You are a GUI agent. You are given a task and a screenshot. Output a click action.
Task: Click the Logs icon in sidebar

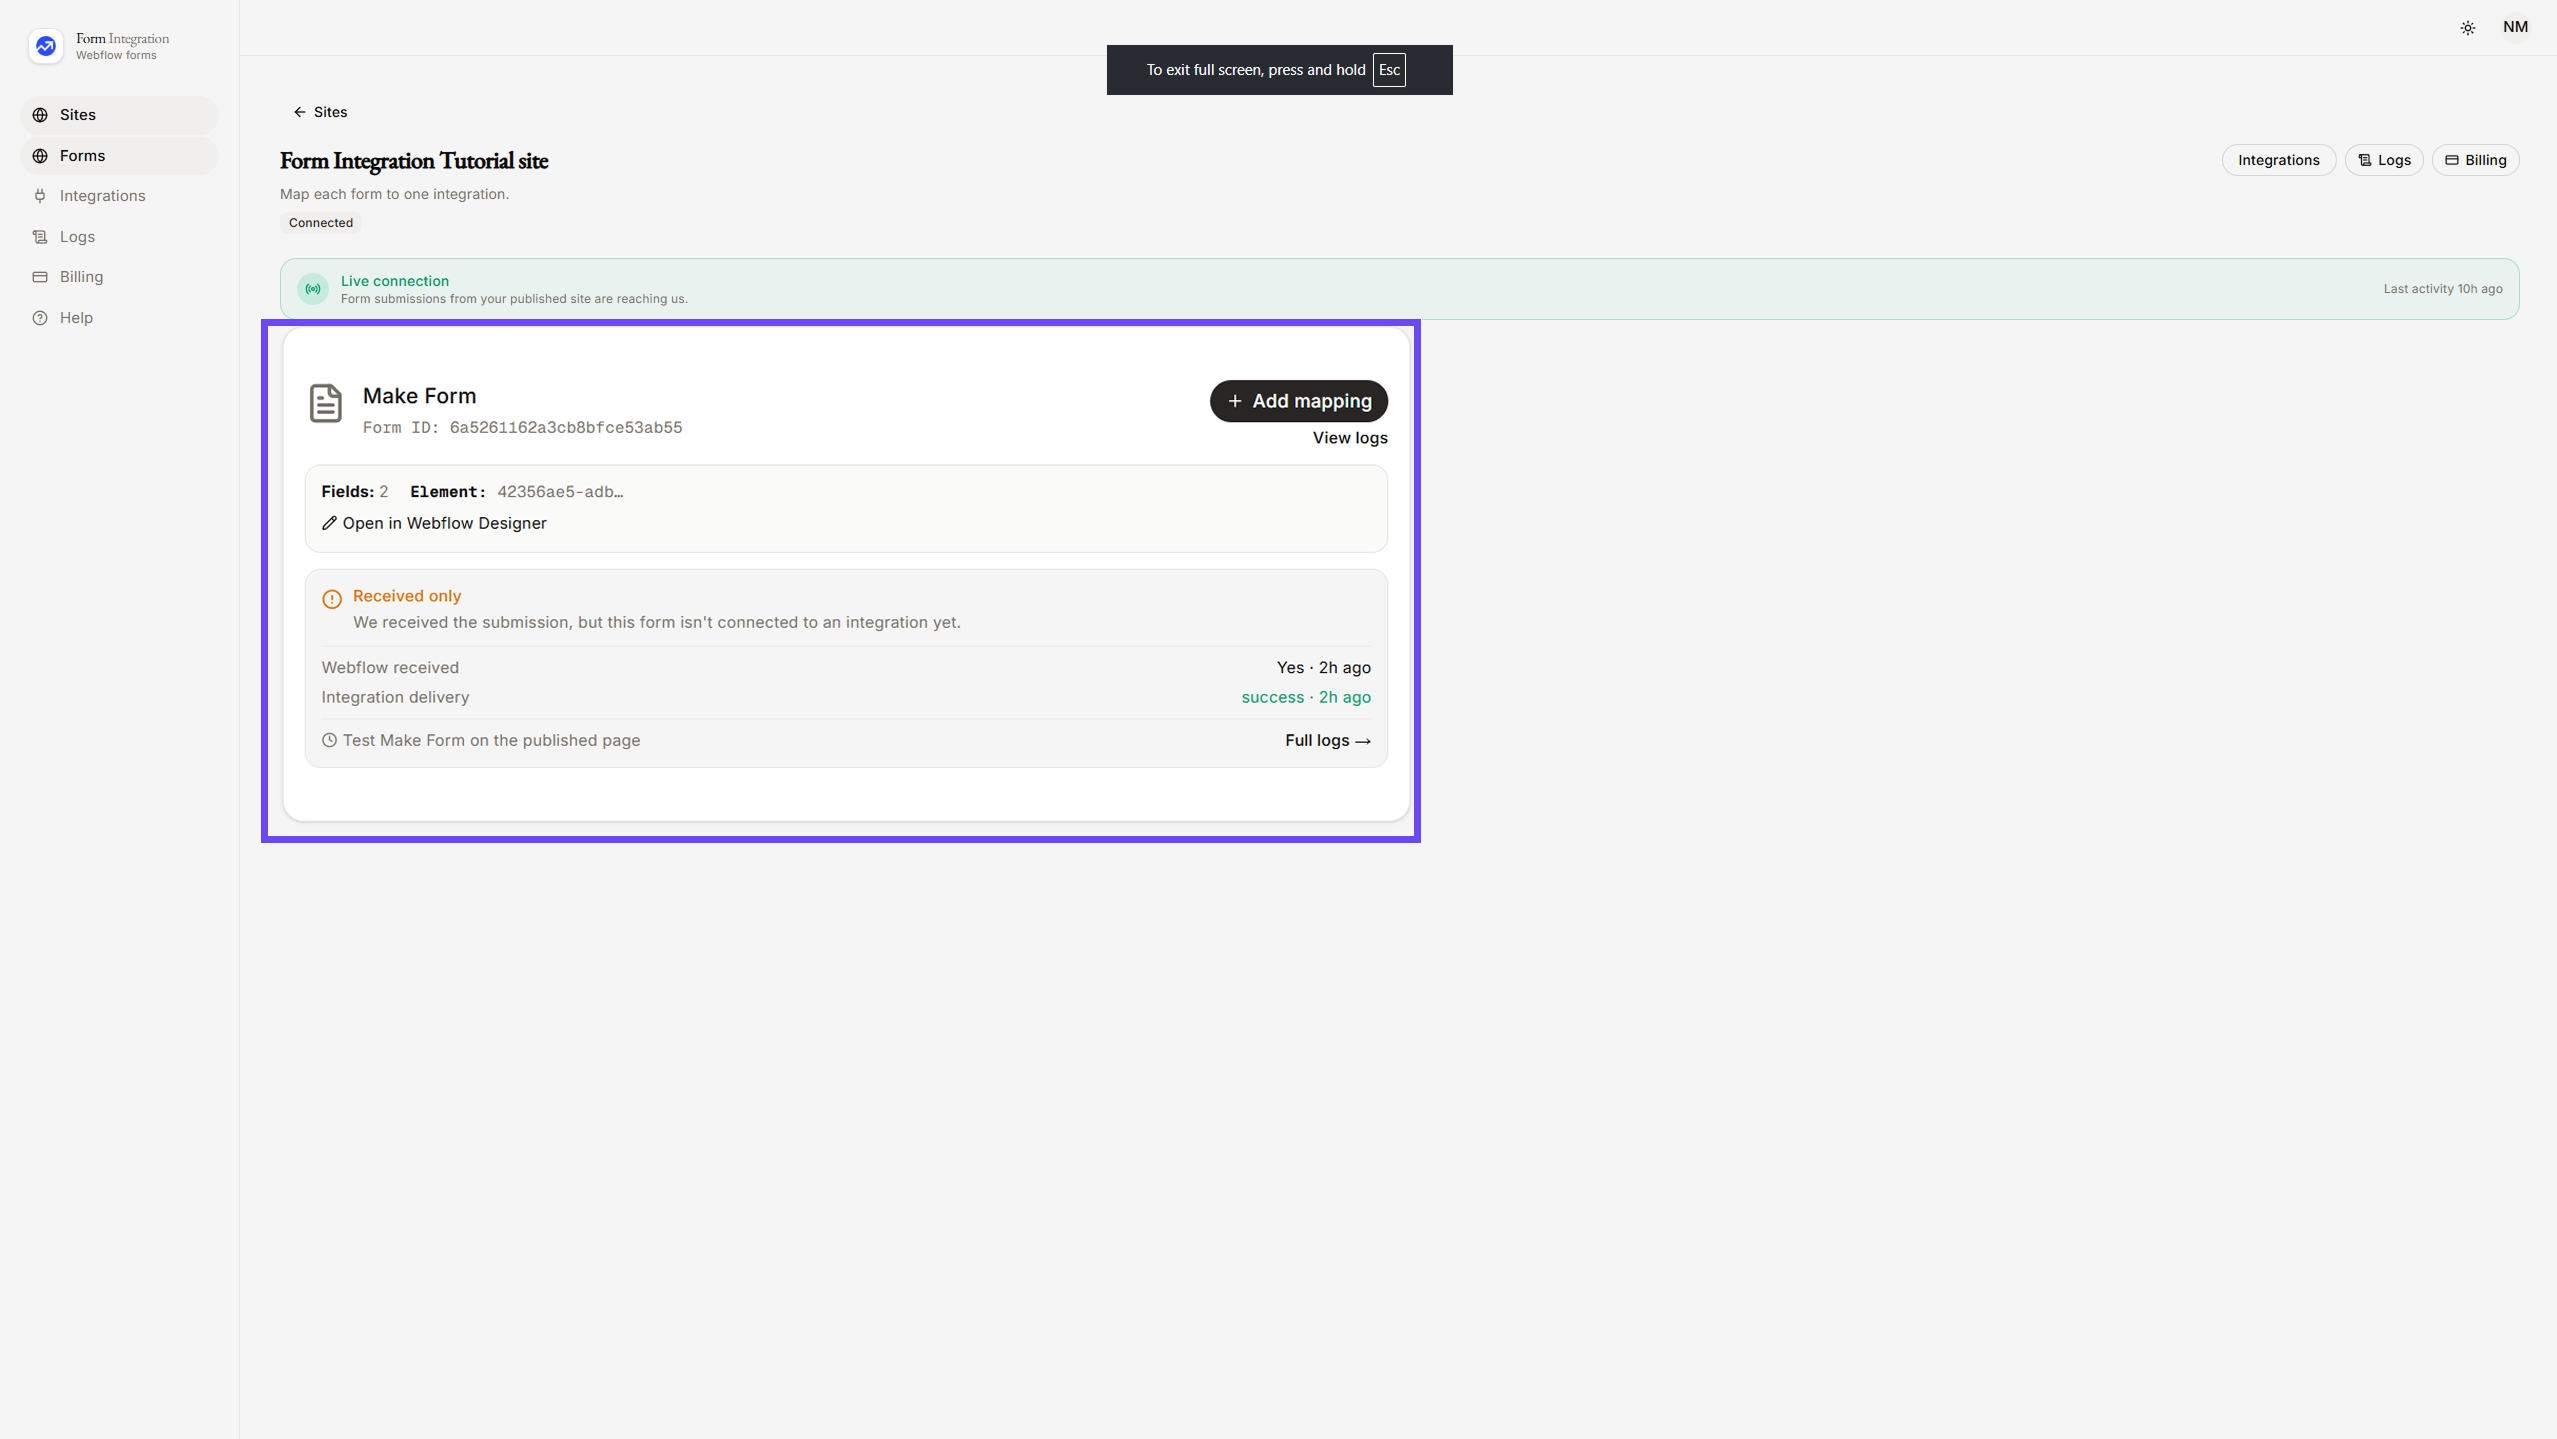[40, 237]
